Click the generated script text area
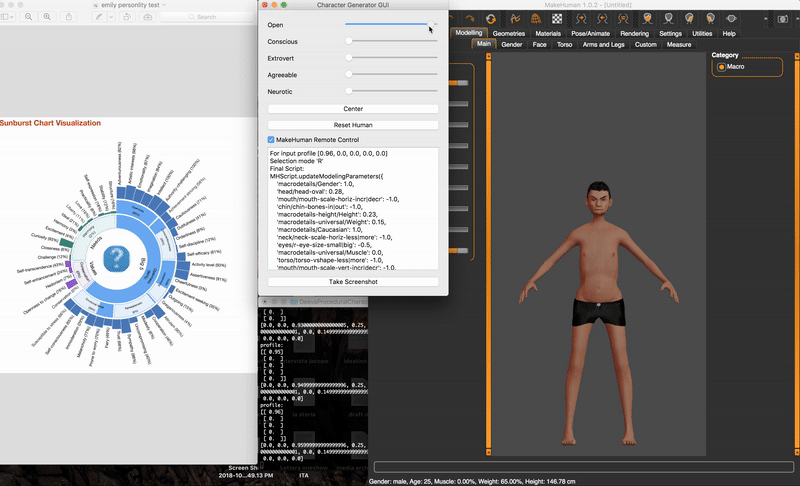Screen dimensions: 800x486 pyautogui.click(x=353, y=209)
